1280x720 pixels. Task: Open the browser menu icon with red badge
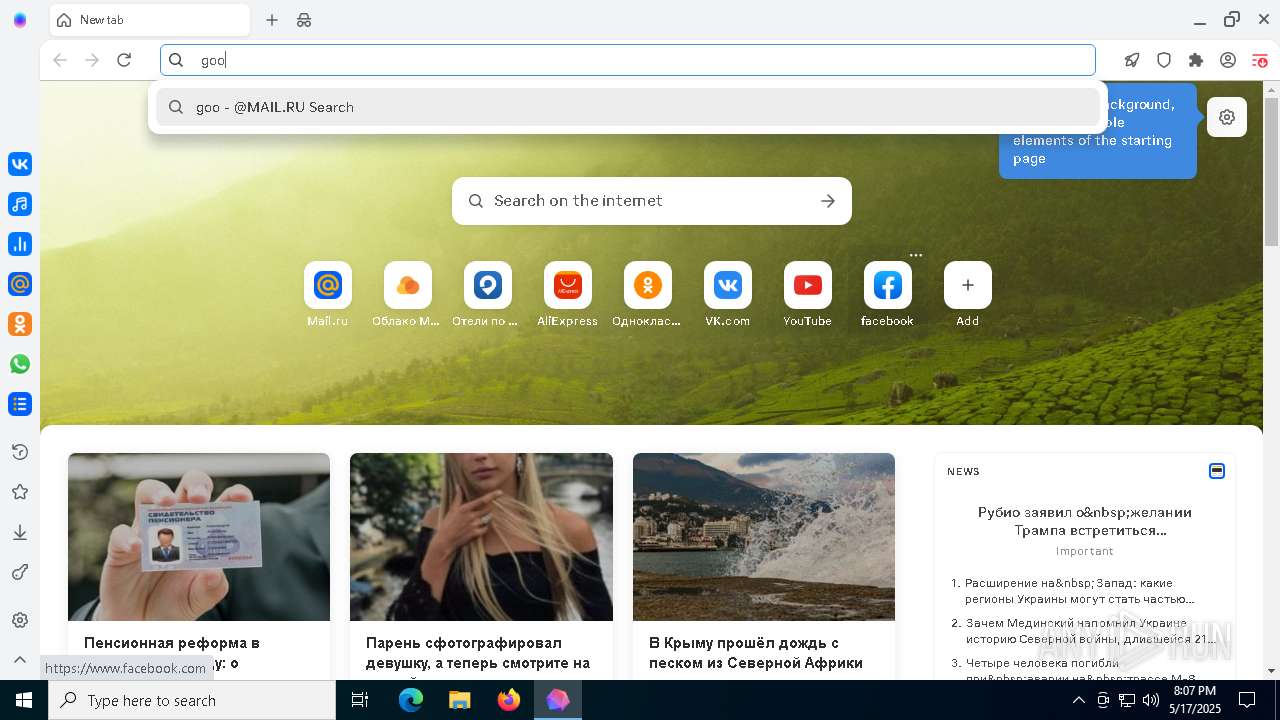point(1260,60)
